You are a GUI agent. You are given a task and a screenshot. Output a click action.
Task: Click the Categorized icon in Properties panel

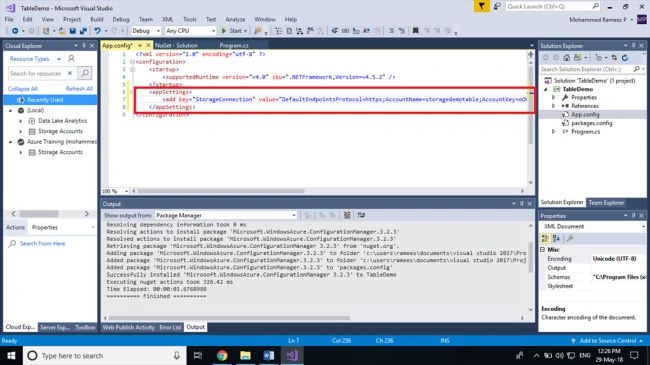coord(545,238)
